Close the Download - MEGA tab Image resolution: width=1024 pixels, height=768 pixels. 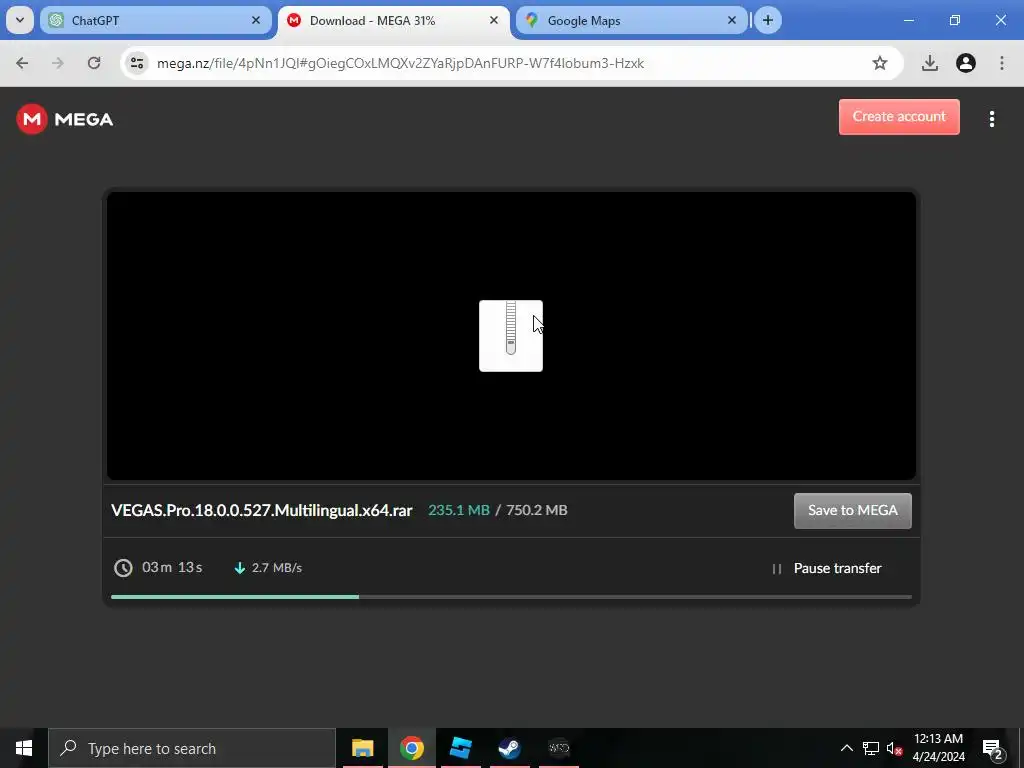tap(494, 20)
